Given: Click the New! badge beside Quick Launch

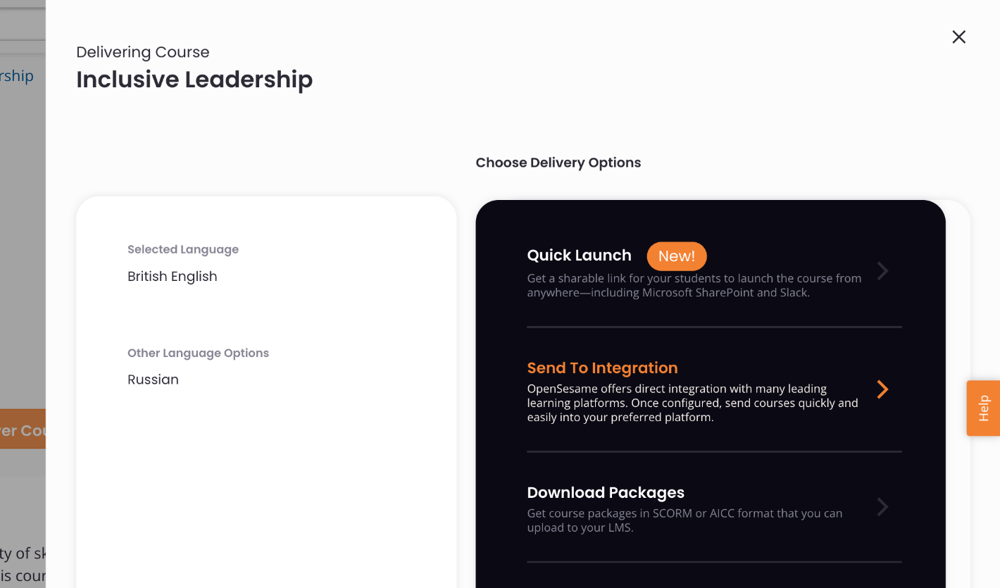Looking at the screenshot, I should 677,256.
